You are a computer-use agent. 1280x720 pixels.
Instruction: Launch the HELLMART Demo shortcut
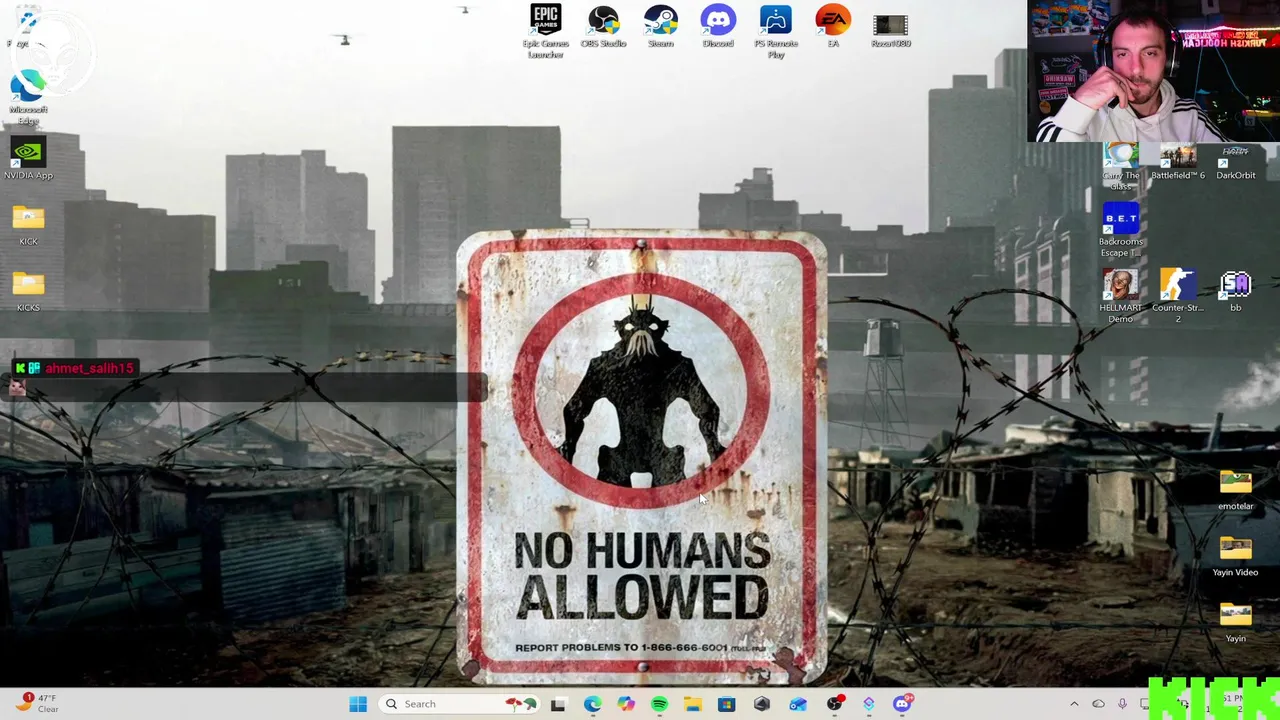click(1121, 296)
